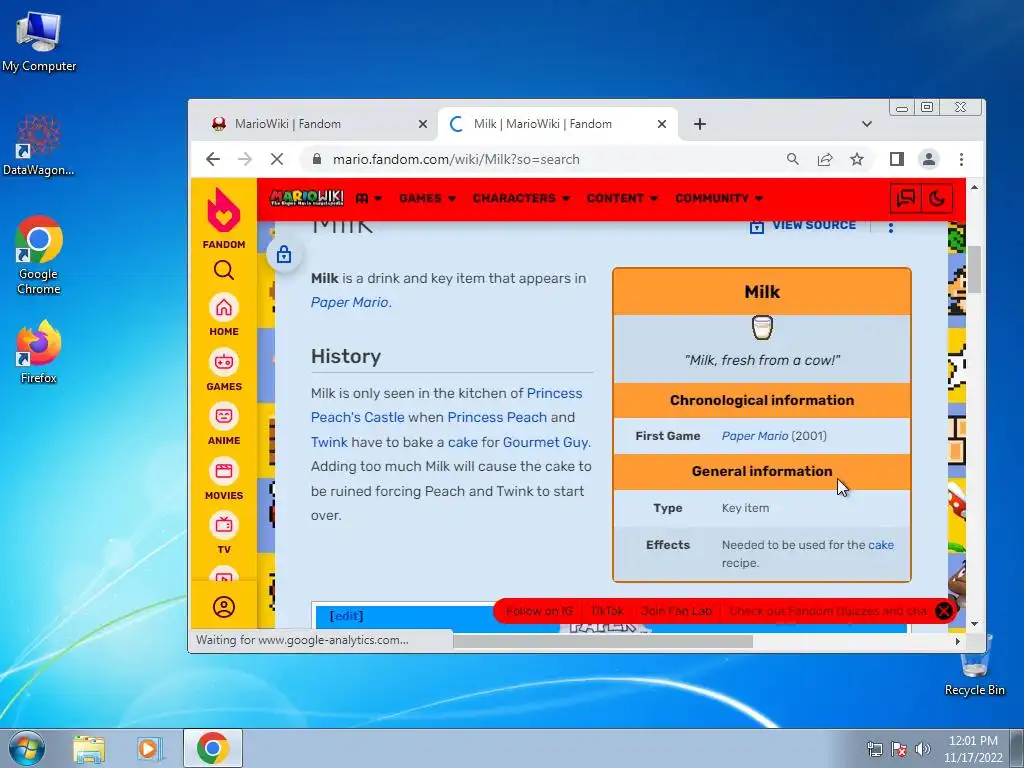Image resolution: width=1024 pixels, height=768 pixels.
Task: Click Follow on IG in red bar
Action: click(539, 611)
